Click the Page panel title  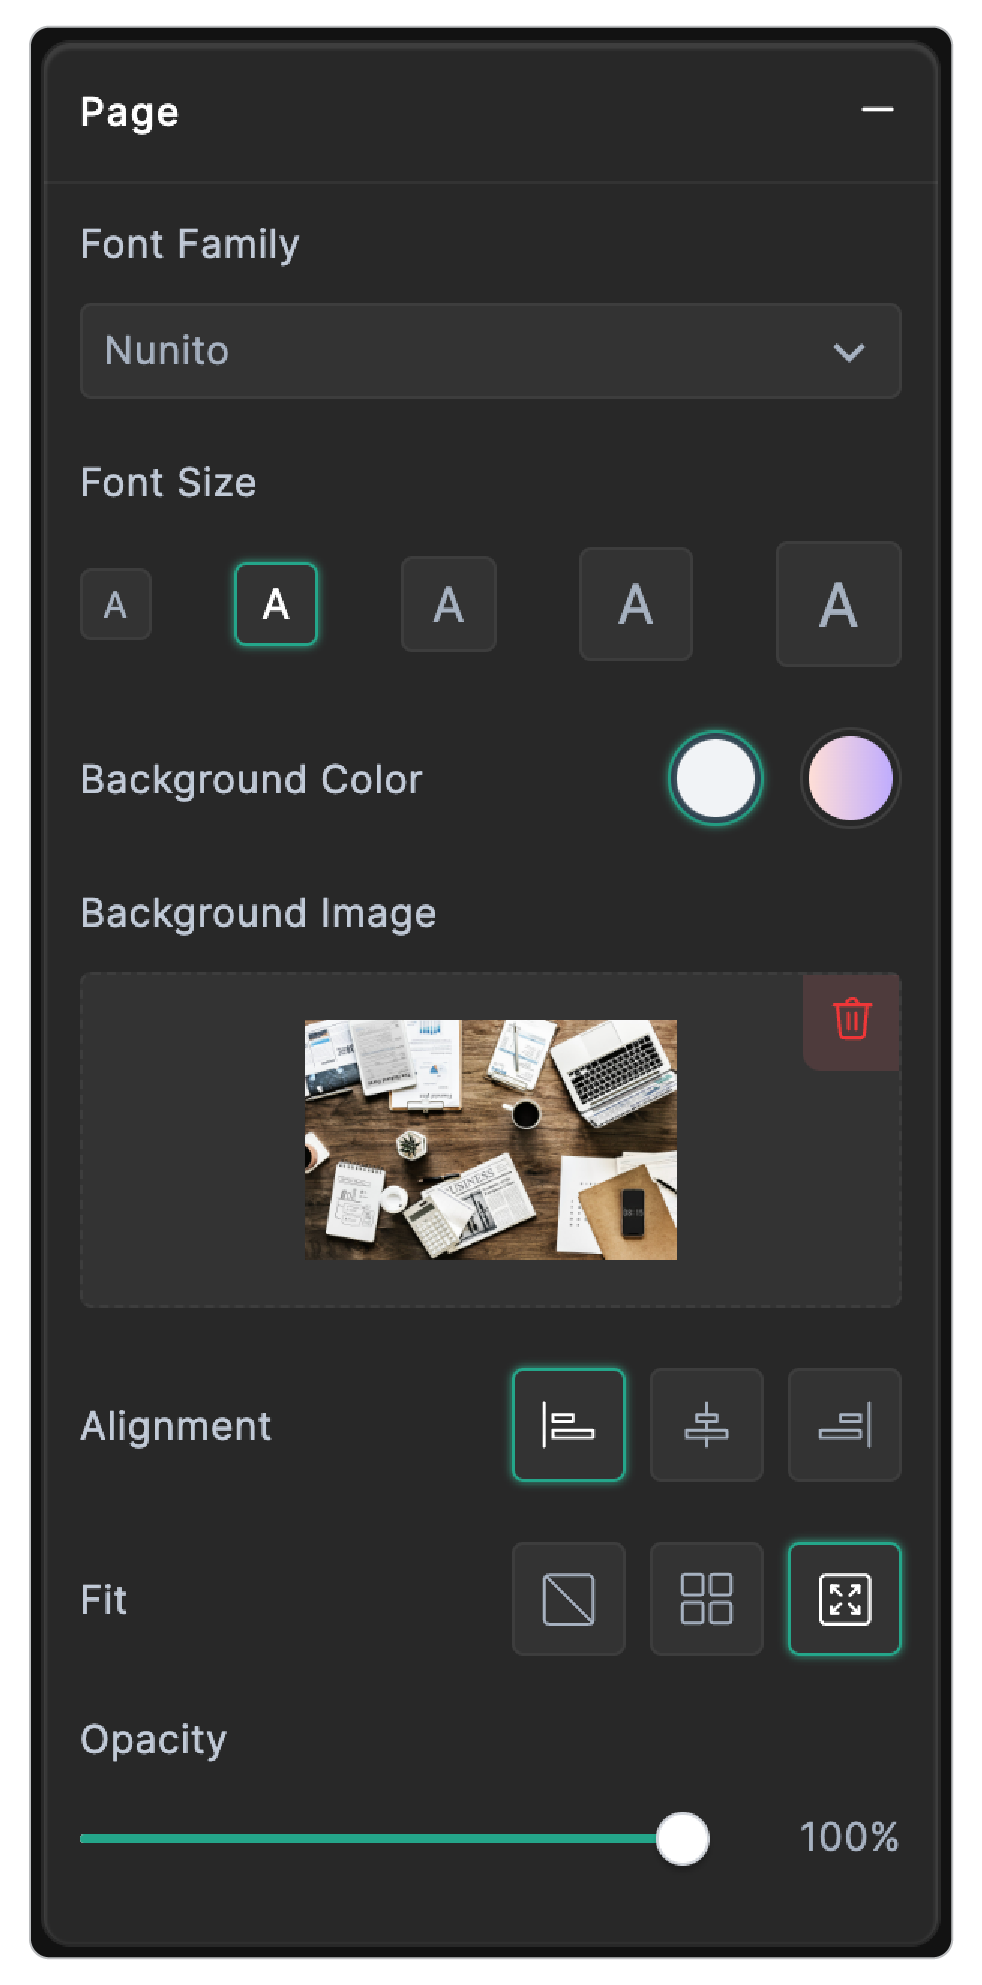coord(130,112)
